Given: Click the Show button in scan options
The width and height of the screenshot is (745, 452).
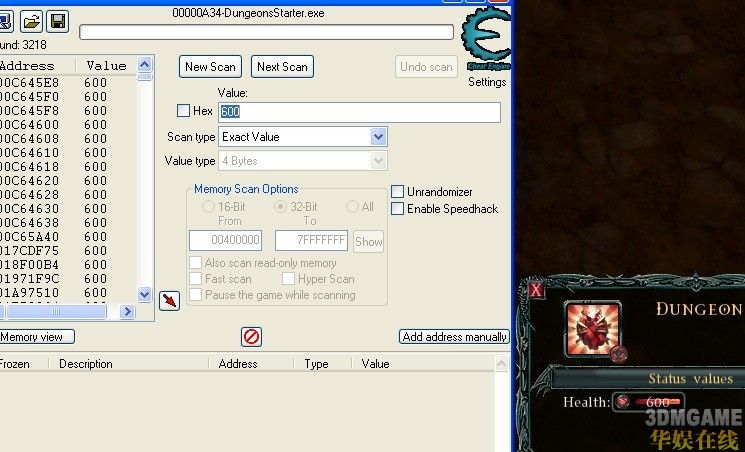Looking at the screenshot, I should pos(369,241).
